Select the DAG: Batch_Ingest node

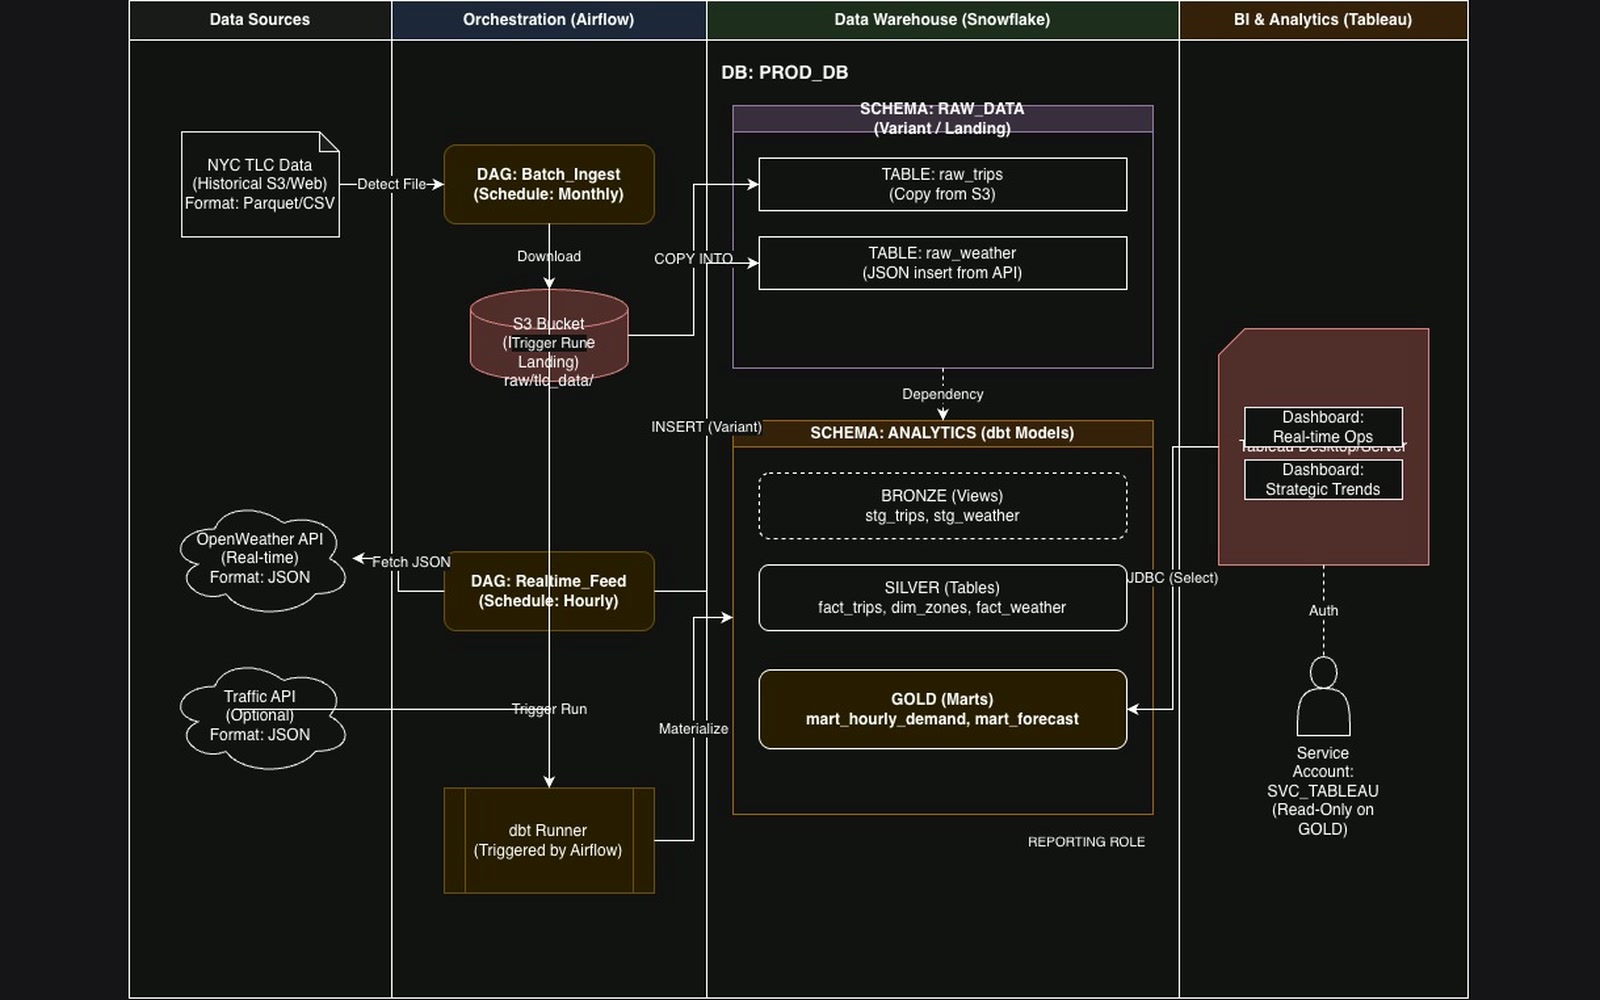click(x=549, y=184)
